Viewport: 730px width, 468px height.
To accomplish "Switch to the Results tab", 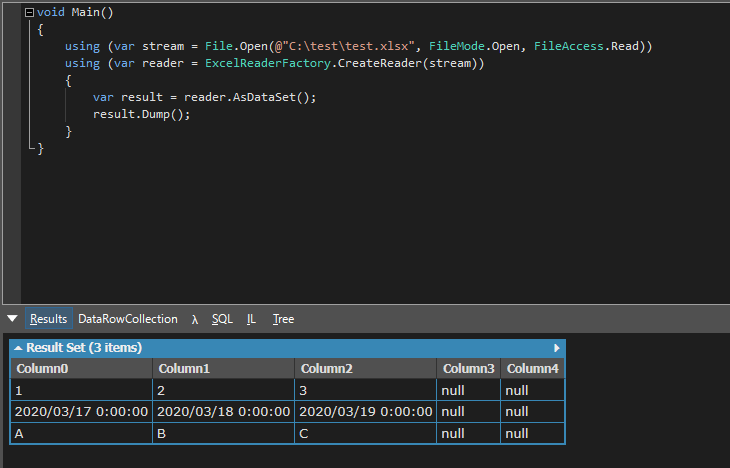I will coord(48,319).
